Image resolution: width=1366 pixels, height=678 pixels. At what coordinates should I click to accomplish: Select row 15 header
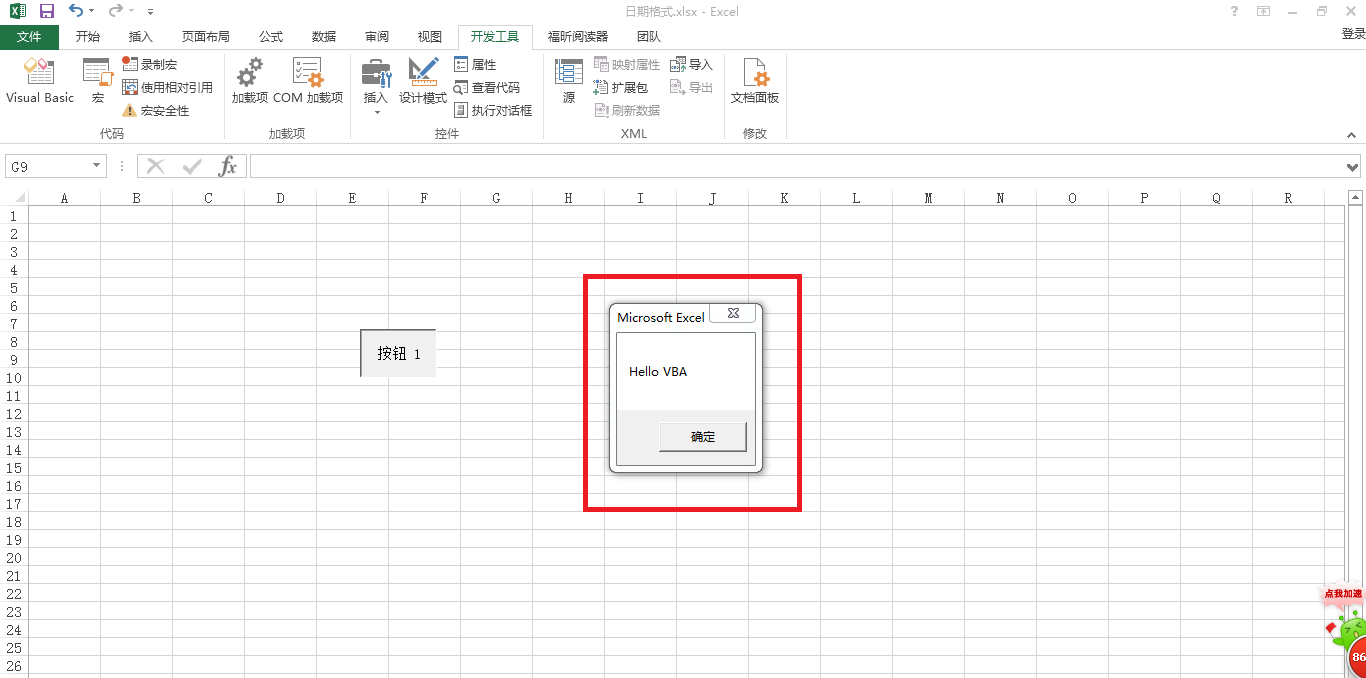coord(14,468)
